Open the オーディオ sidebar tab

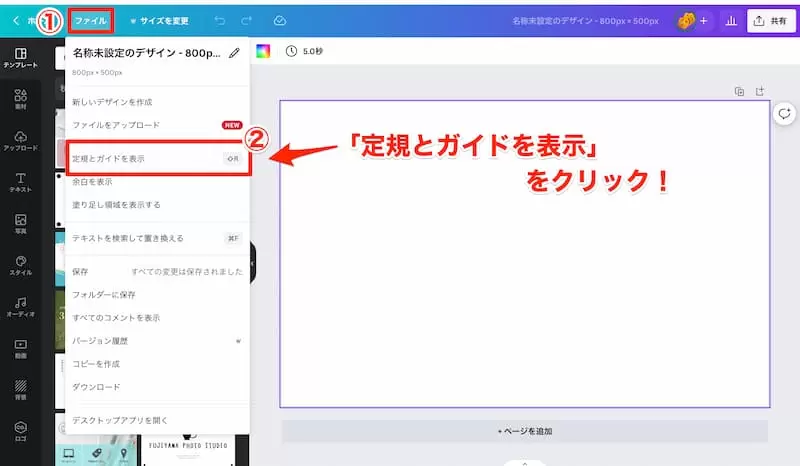coord(20,307)
